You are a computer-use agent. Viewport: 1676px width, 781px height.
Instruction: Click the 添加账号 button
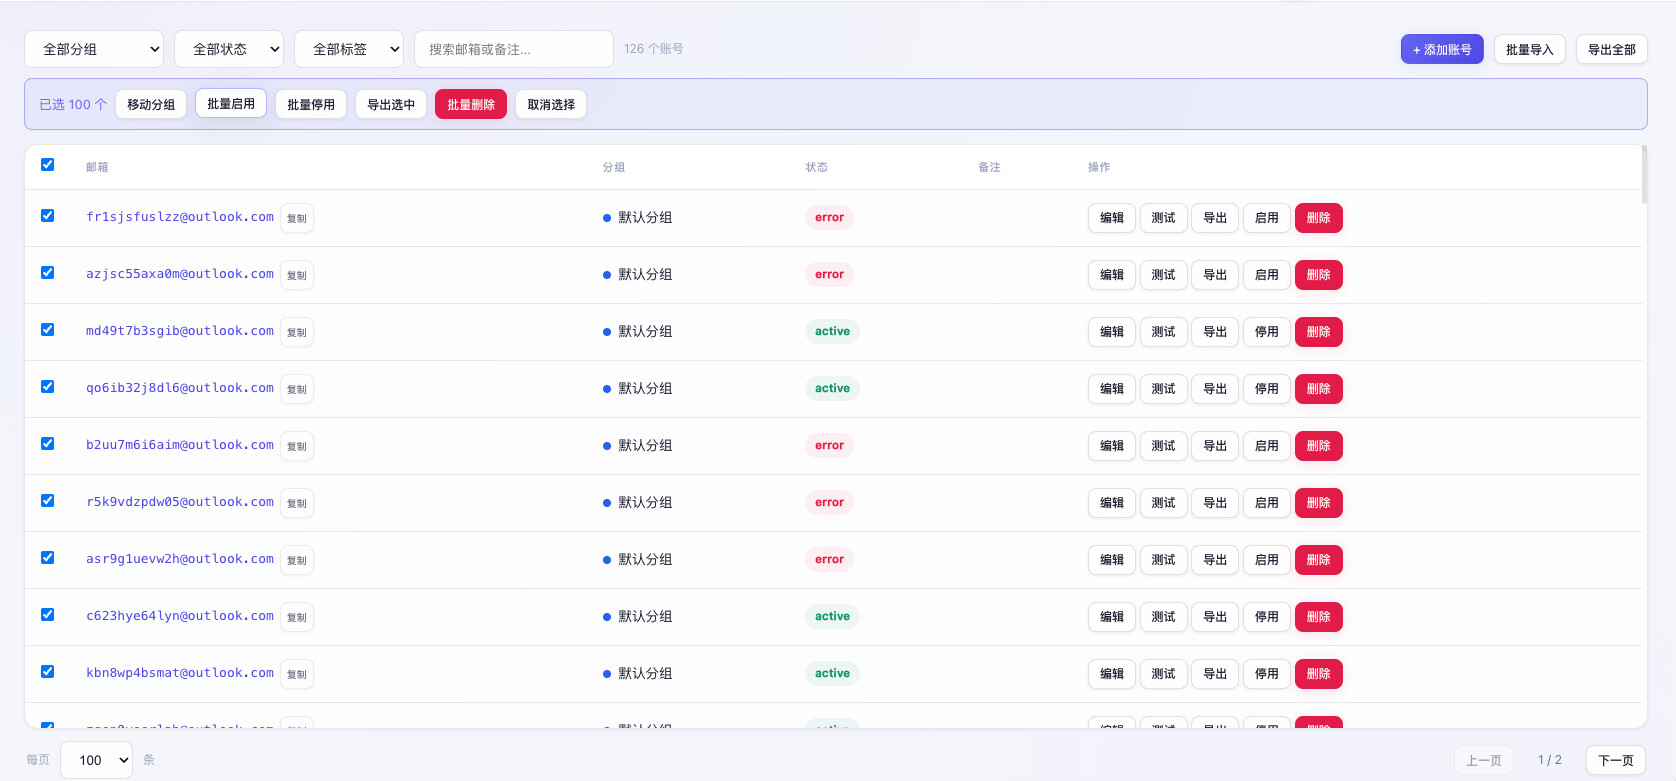(1442, 49)
